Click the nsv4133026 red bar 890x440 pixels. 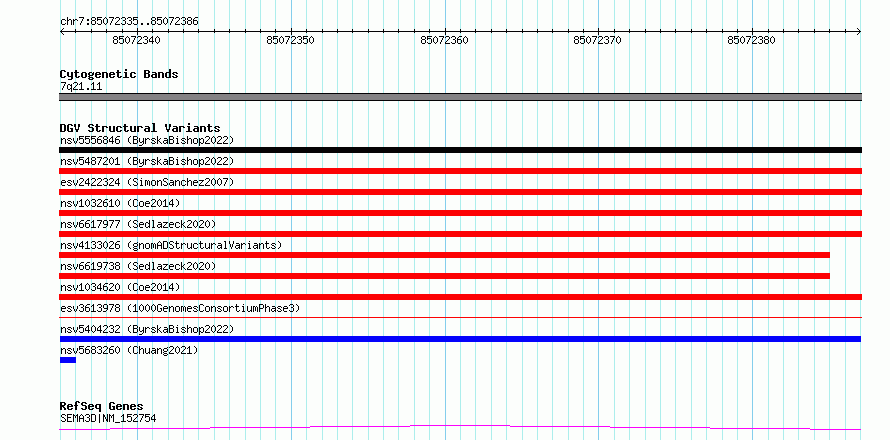(444, 255)
